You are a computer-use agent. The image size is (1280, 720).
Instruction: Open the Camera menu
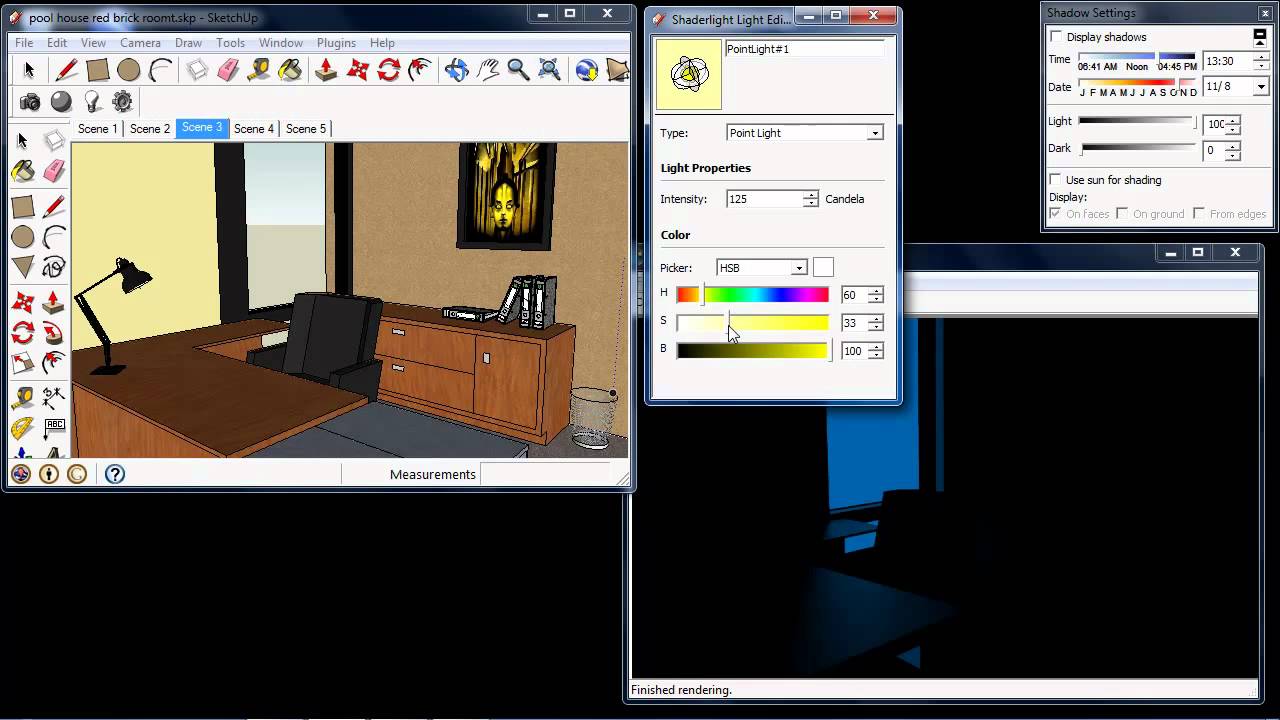[140, 43]
